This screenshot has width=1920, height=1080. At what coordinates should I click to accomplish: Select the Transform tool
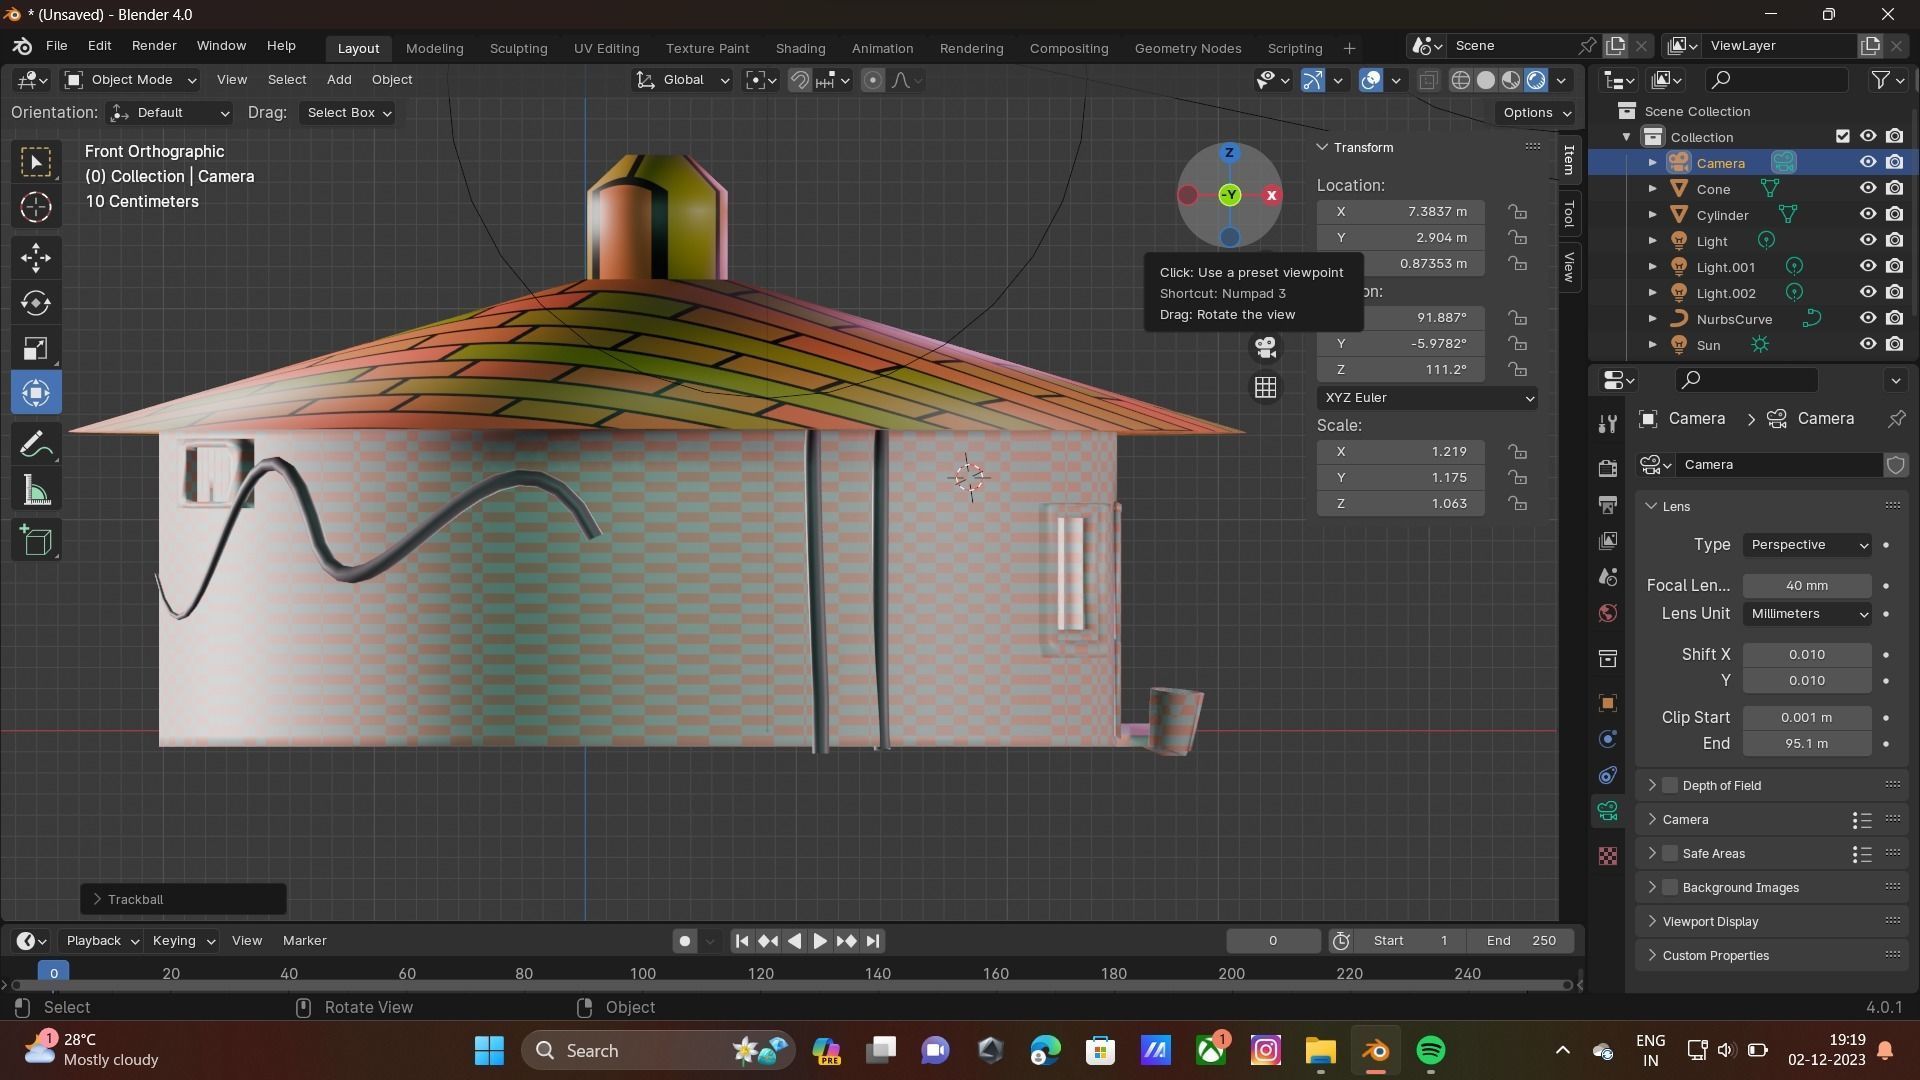pos(36,393)
